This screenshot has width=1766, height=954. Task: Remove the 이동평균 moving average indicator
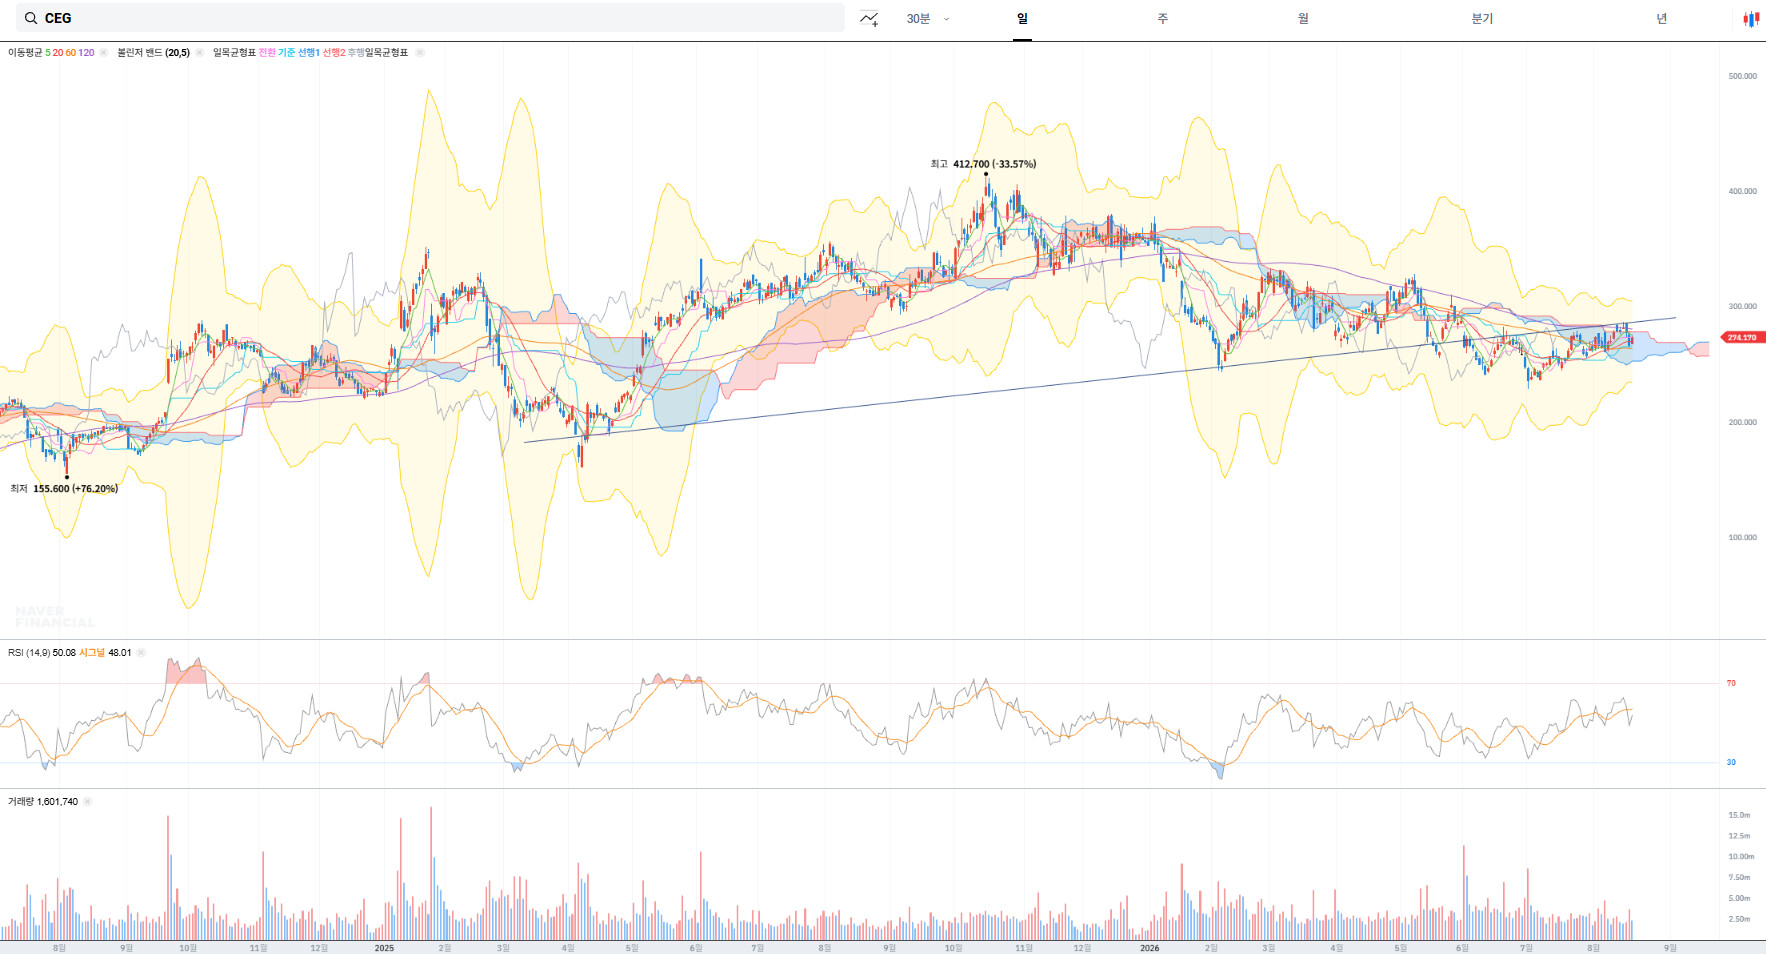[103, 53]
